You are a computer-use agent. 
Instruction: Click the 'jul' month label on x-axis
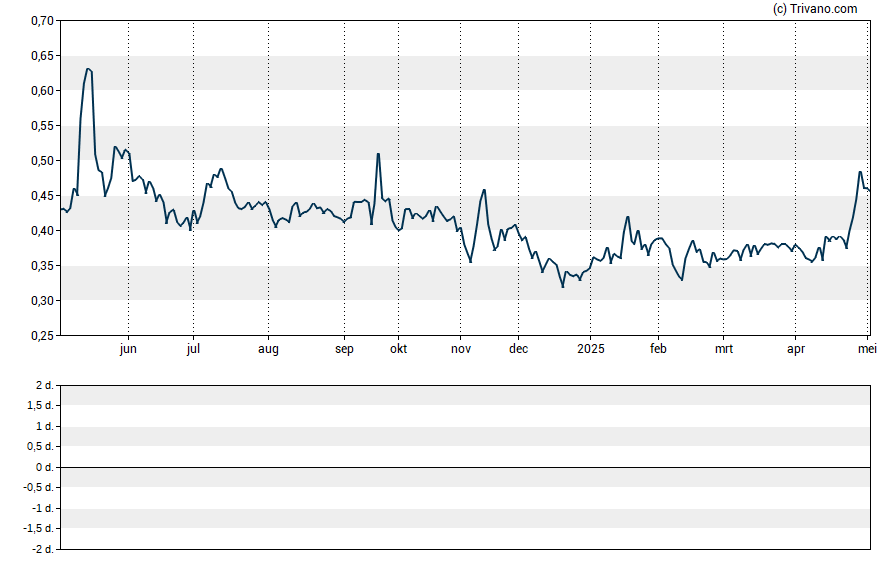pyautogui.click(x=193, y=349)
